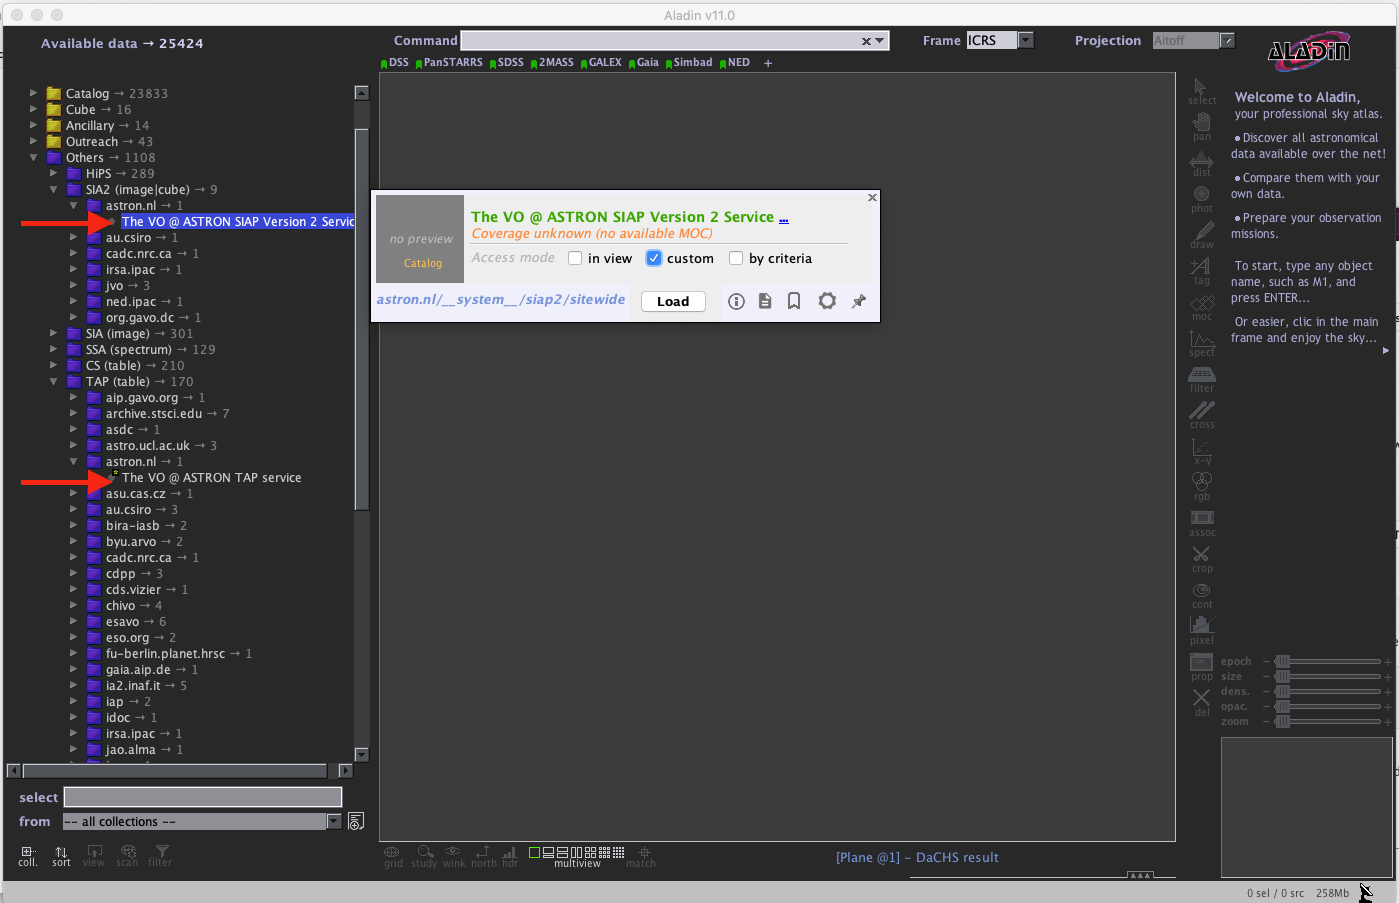Open the spect tool

click(x=1202, y=344)
